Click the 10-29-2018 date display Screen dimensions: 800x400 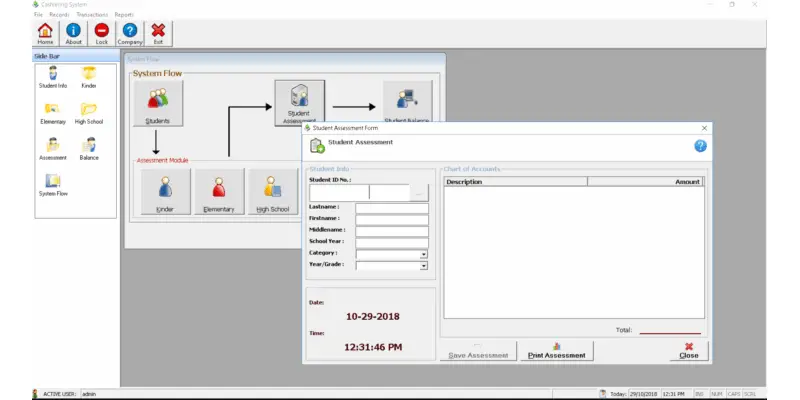(373, 316)
